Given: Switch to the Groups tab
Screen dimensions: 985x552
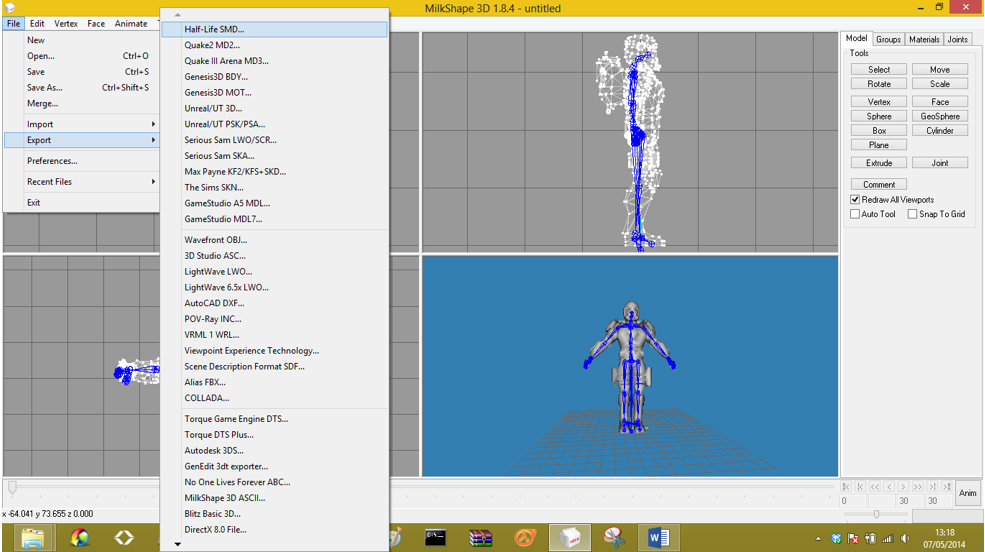Looking at the screenshot, I should tap(888, 40).
